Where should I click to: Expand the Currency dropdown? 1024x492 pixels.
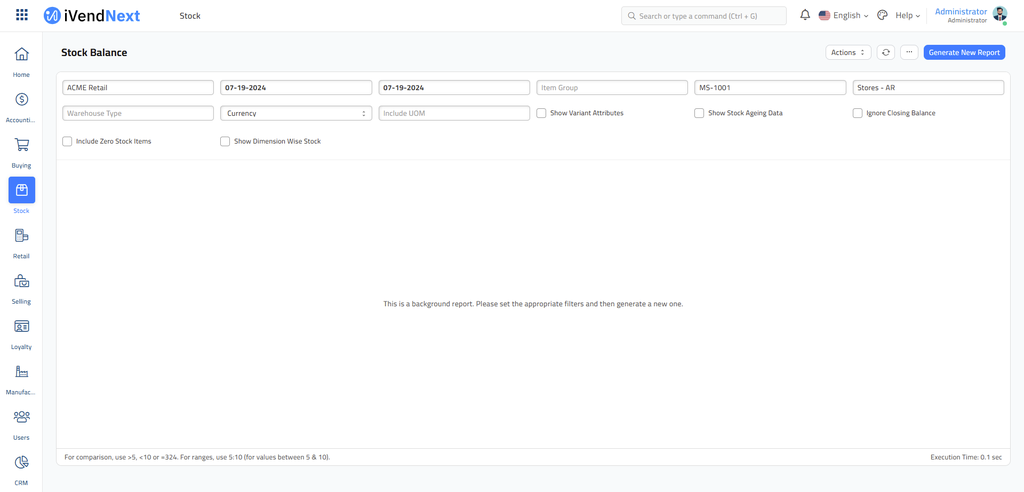pos(296,113)
